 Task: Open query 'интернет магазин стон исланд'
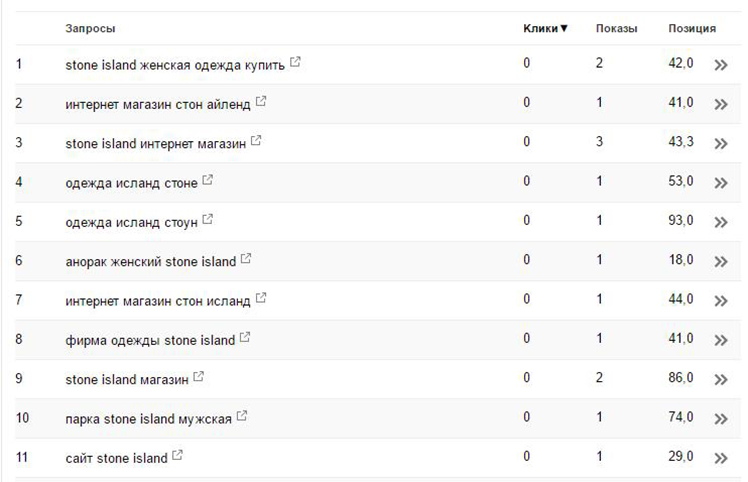(157, 301)
